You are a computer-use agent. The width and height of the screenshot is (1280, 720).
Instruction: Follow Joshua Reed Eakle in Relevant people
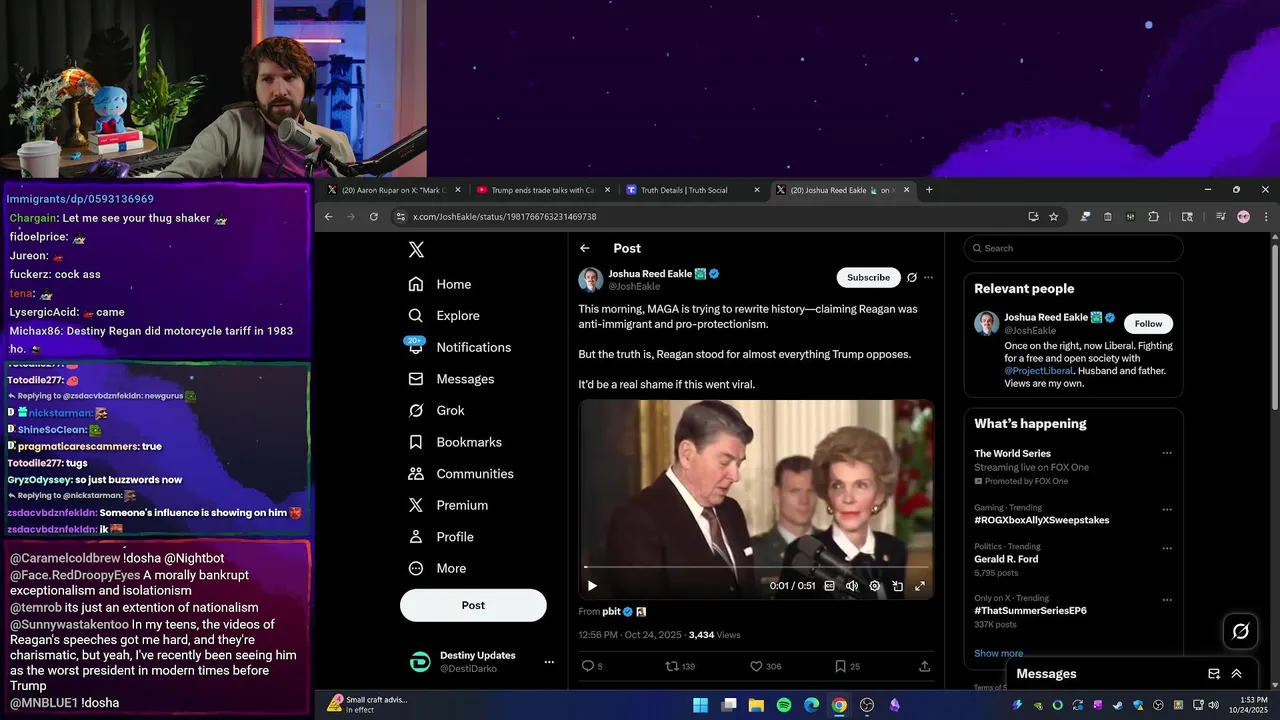pos(1148,324)
